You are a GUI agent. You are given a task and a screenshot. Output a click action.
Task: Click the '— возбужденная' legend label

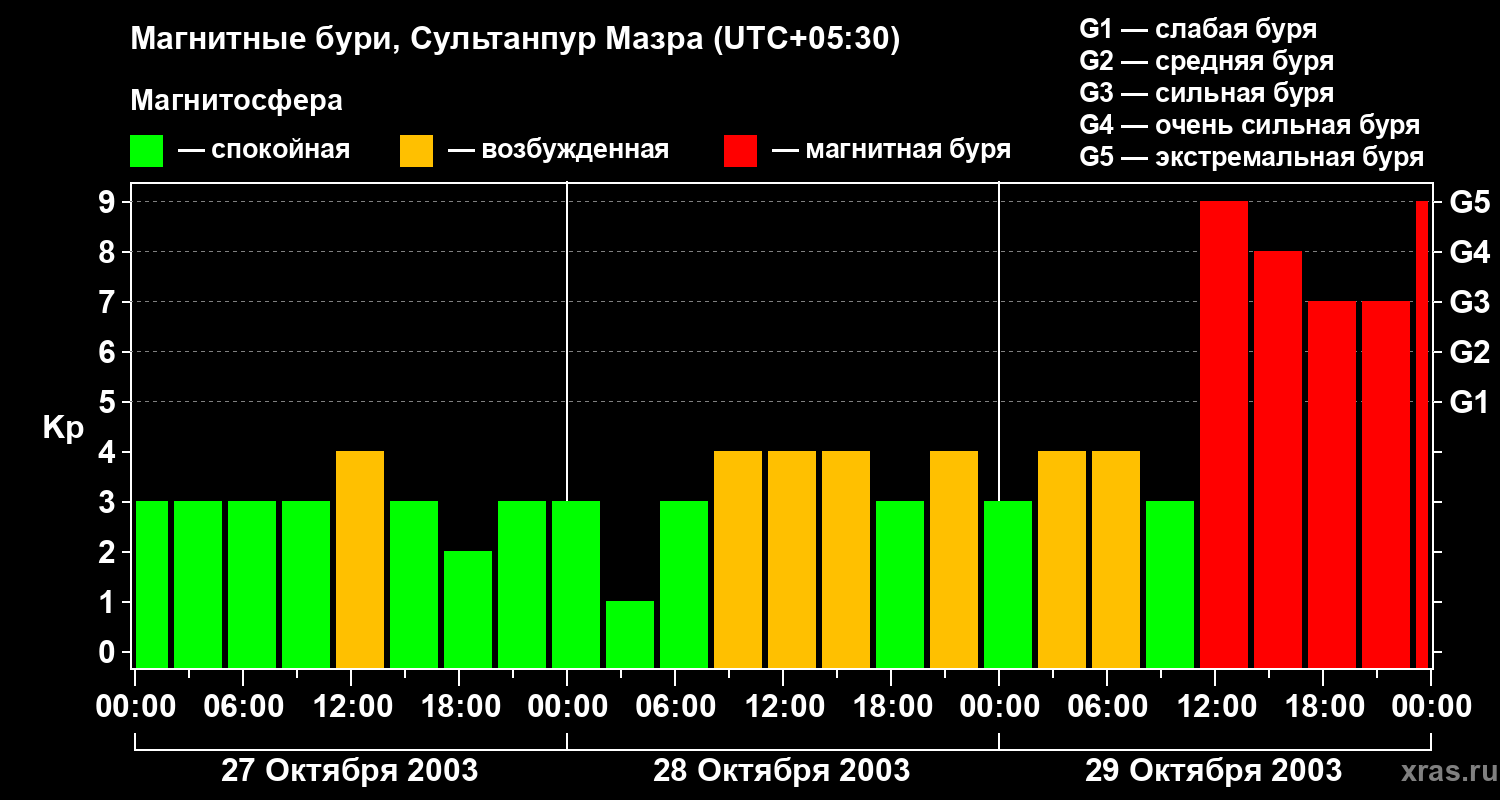point(558,151)
